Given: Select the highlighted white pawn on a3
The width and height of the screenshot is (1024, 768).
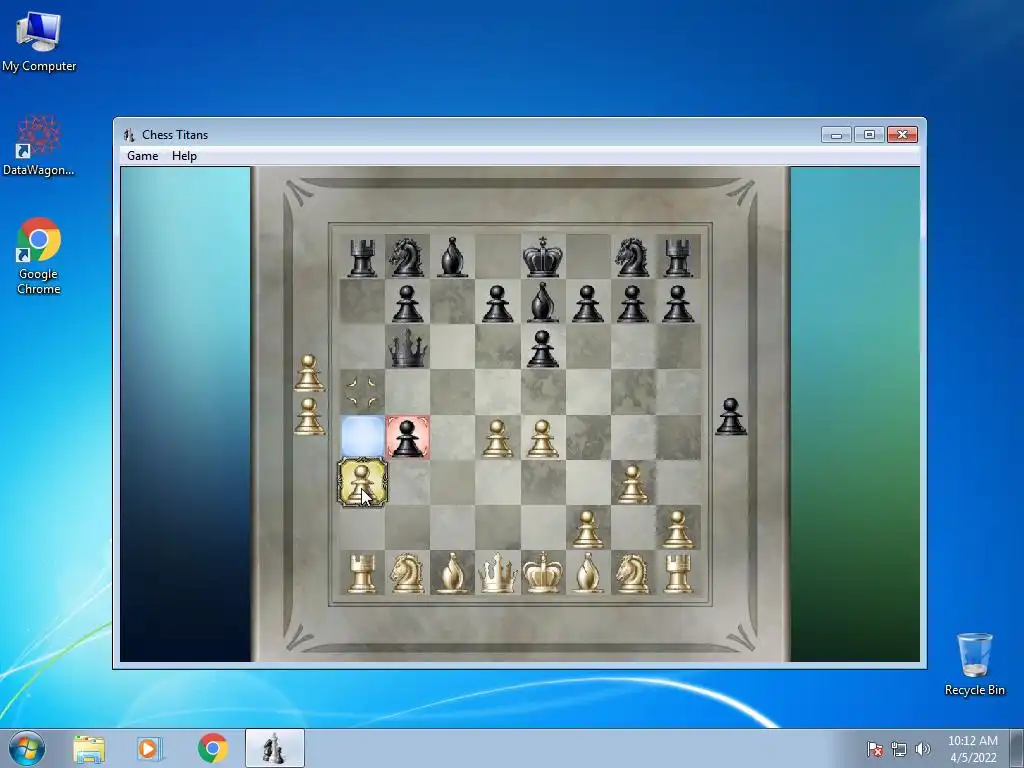Looking at the screenshot, I should [362, 483].
